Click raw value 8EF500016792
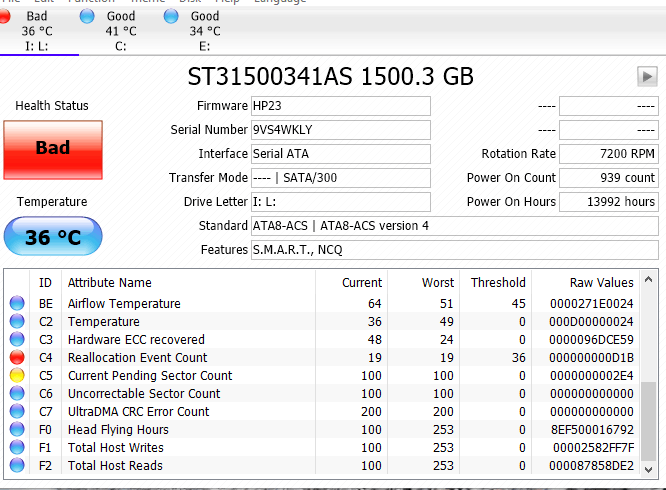The image size is (666, 490). click(x=592, y=430)
